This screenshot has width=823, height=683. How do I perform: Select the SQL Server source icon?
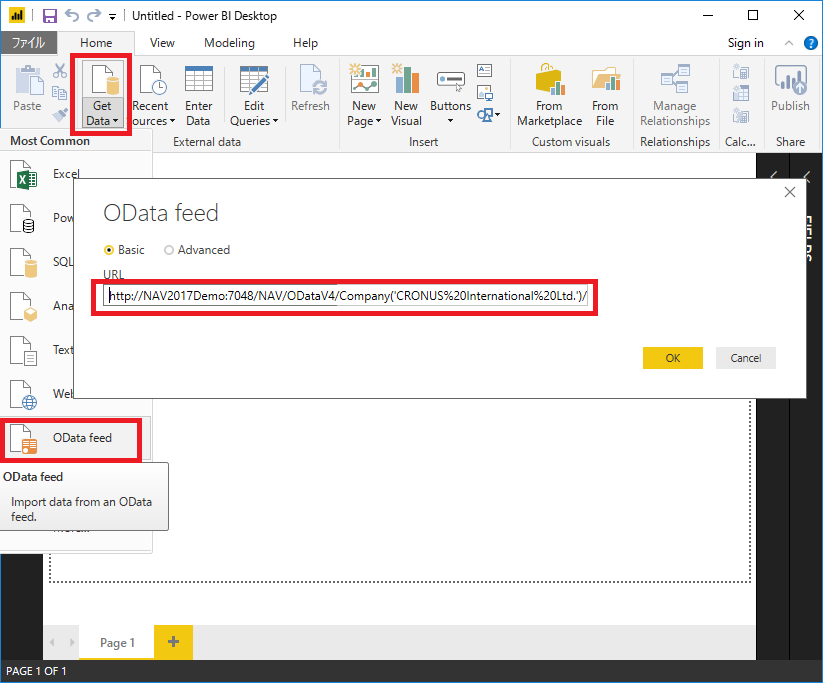tap(23, 262)
